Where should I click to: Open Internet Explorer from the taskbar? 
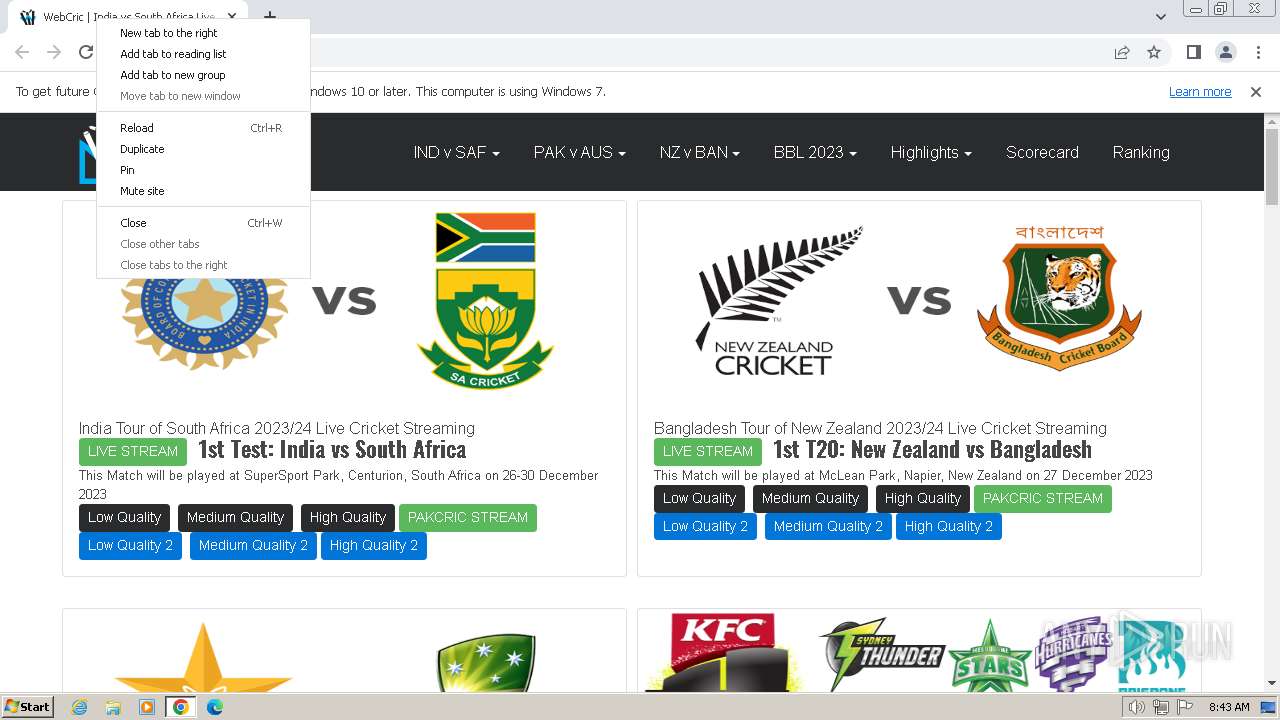point(79,707)
